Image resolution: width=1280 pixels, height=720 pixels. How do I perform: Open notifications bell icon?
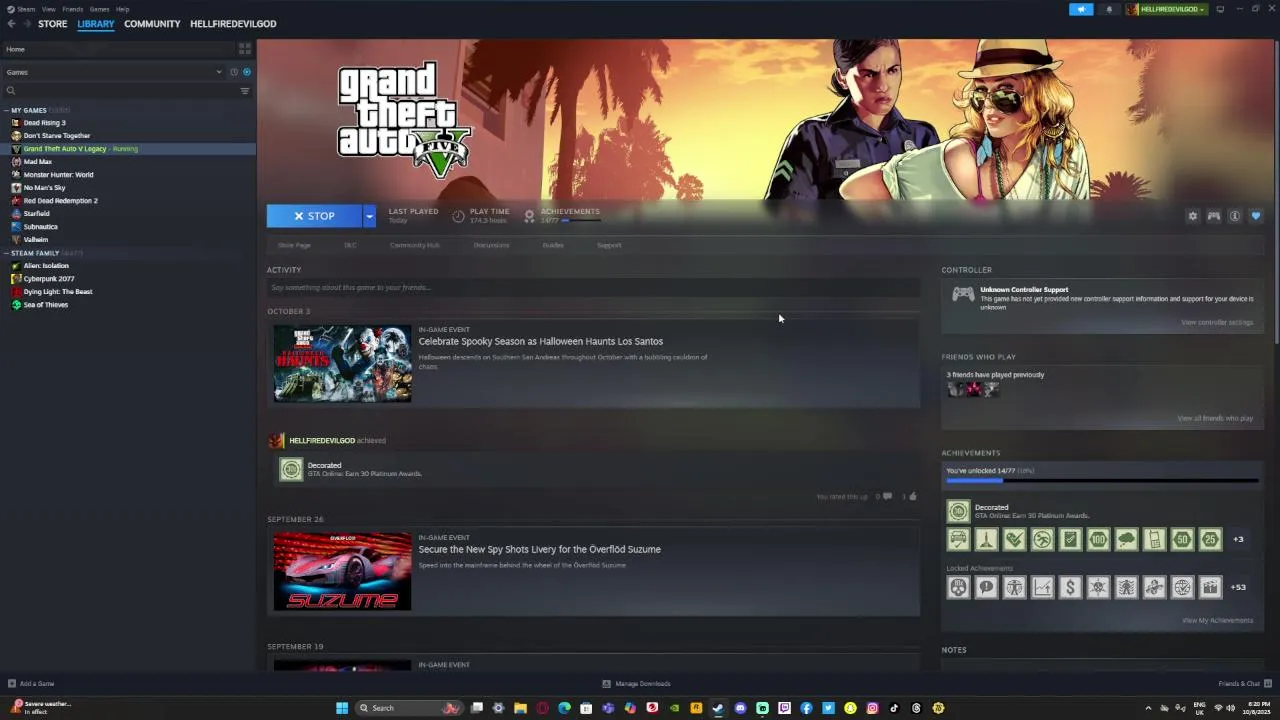click(x=1109, y=9)
